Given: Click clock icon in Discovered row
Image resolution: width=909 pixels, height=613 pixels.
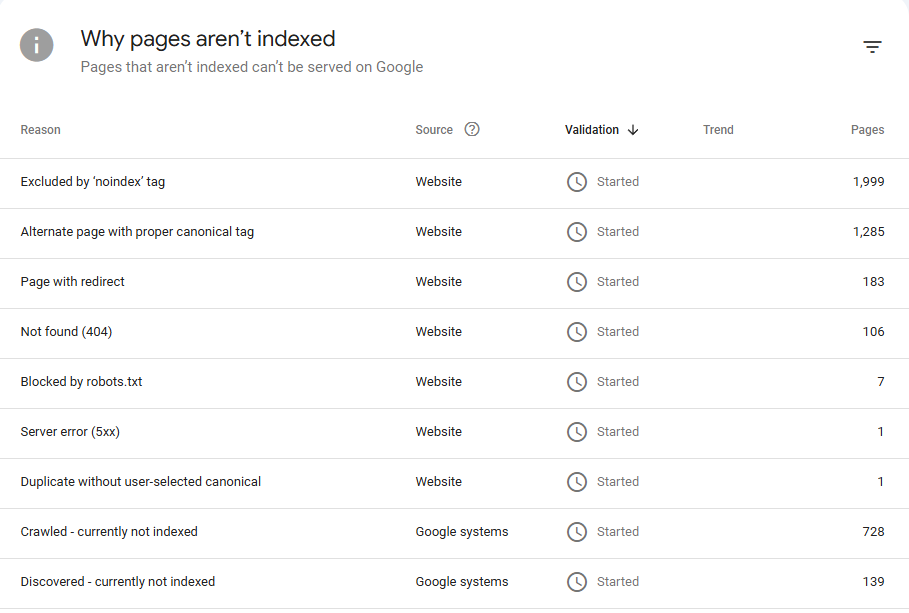Looking at the screenshot, I should point(577,582).
